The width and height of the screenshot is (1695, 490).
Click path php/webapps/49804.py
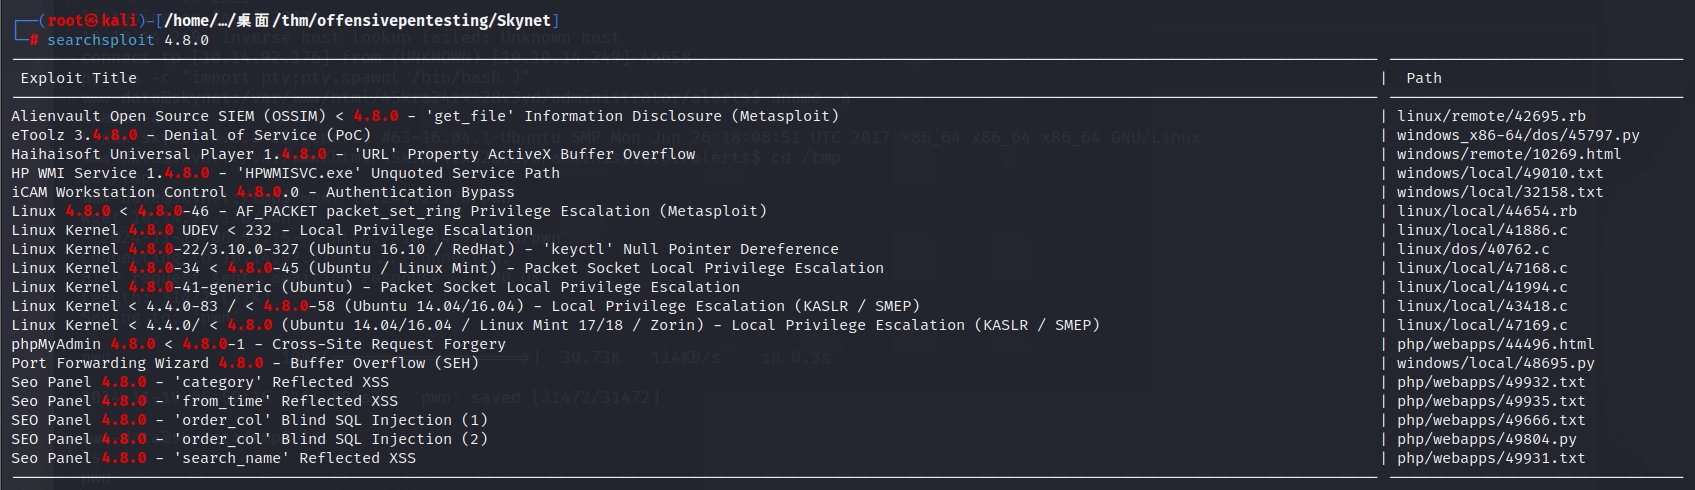(x=1487, y=439)
